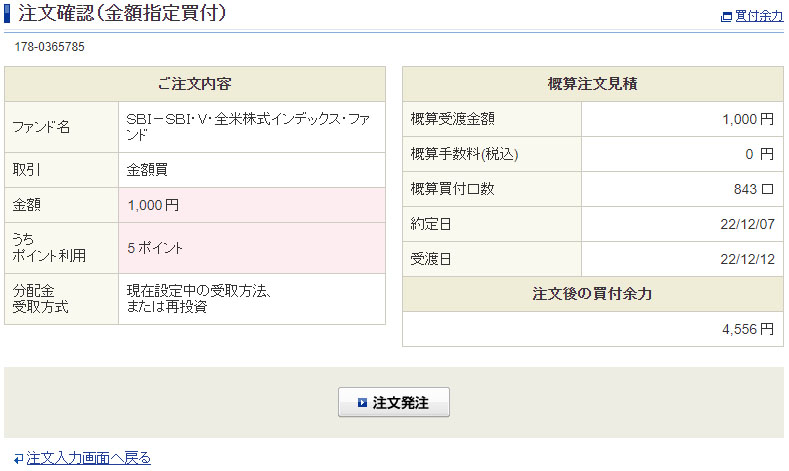Click the return arrow icon before 注文入力画面へ戻る
The height and width of the screenshot is (471, 789).
[x=18, y=458]
